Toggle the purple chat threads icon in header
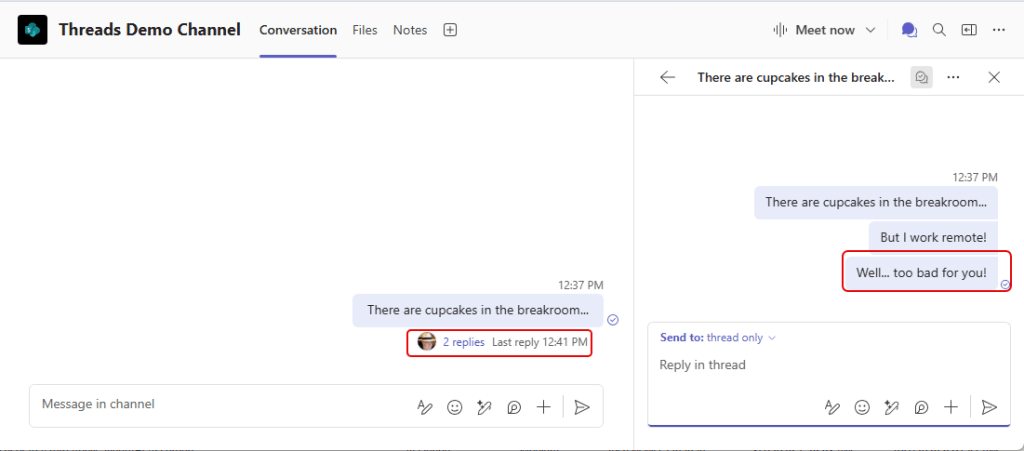 [909, 30]
